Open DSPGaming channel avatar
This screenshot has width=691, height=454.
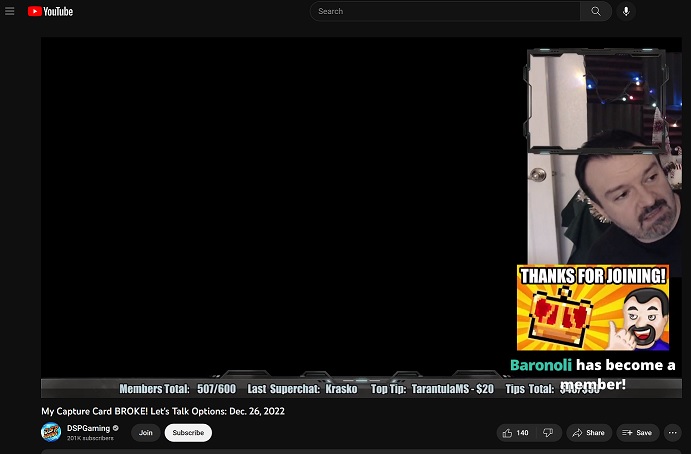51,432
